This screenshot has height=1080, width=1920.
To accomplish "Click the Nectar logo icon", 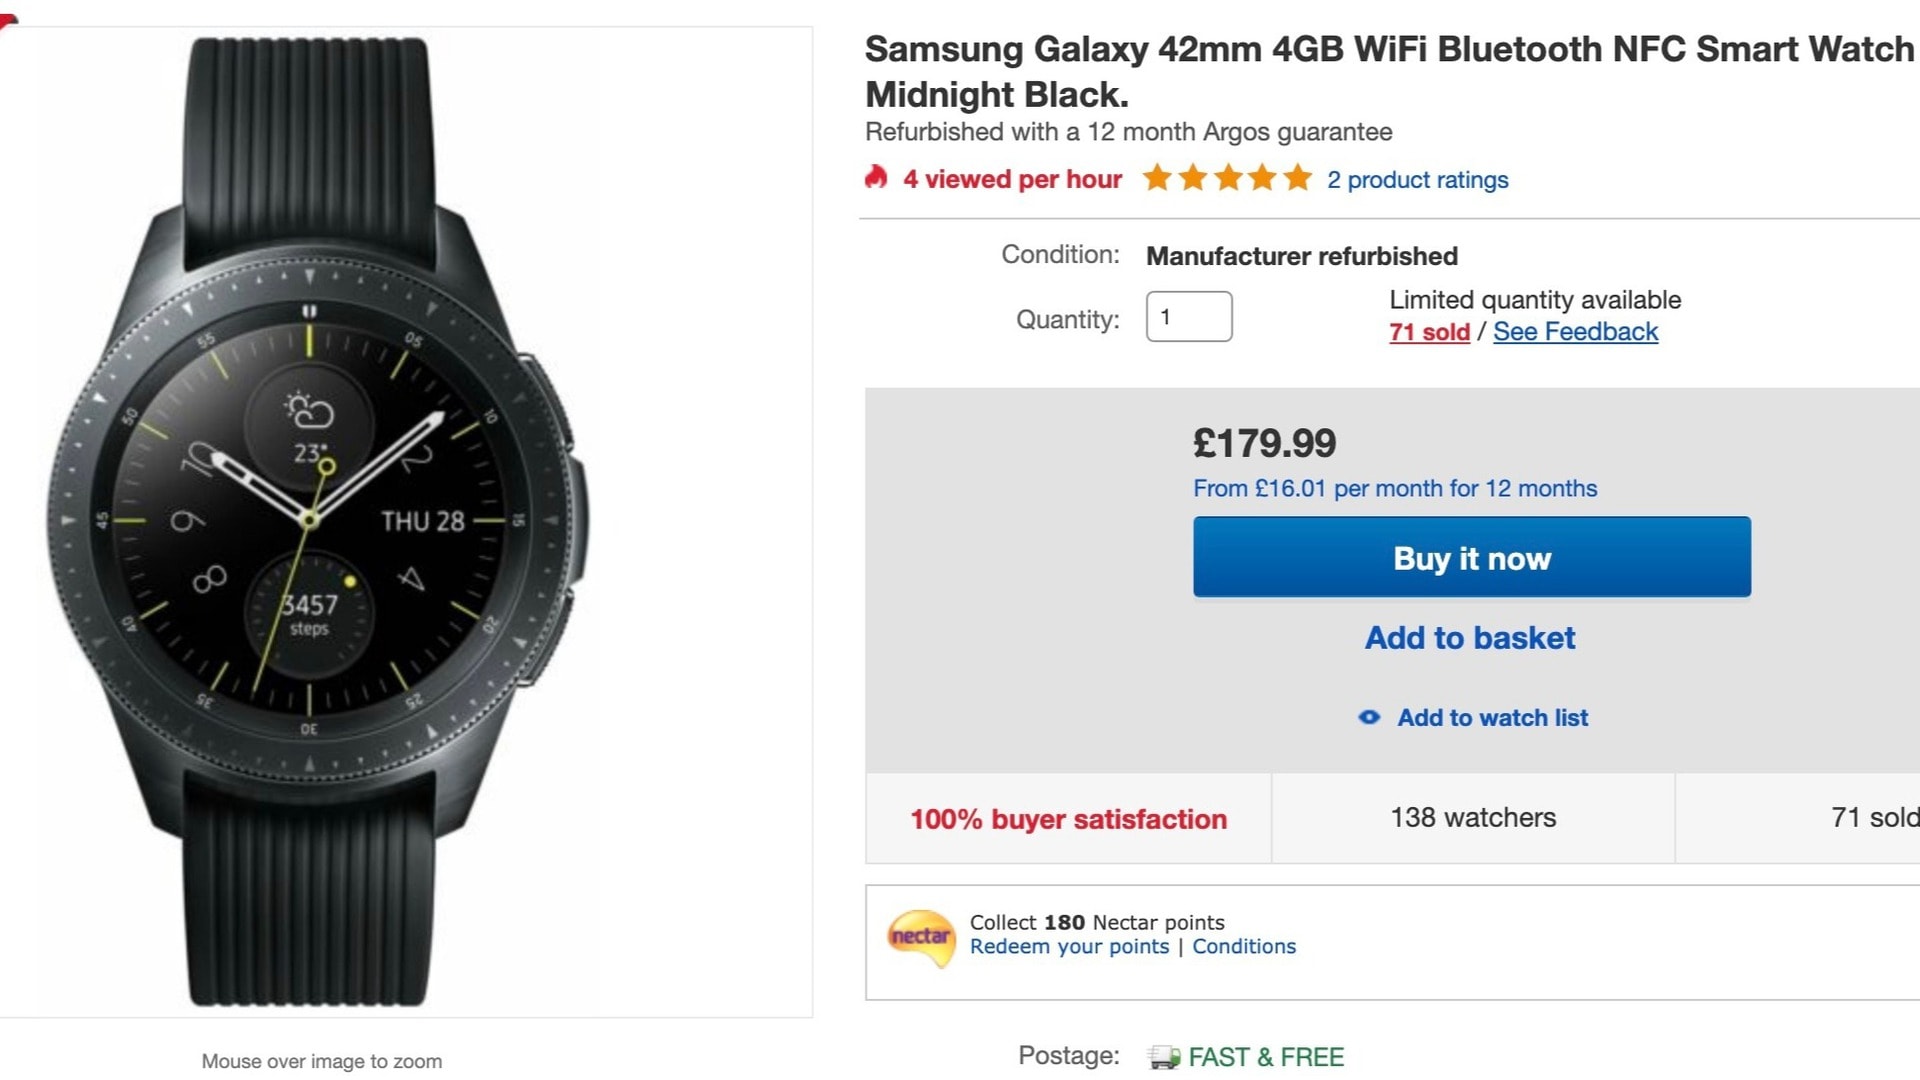I will click(921, 936).
